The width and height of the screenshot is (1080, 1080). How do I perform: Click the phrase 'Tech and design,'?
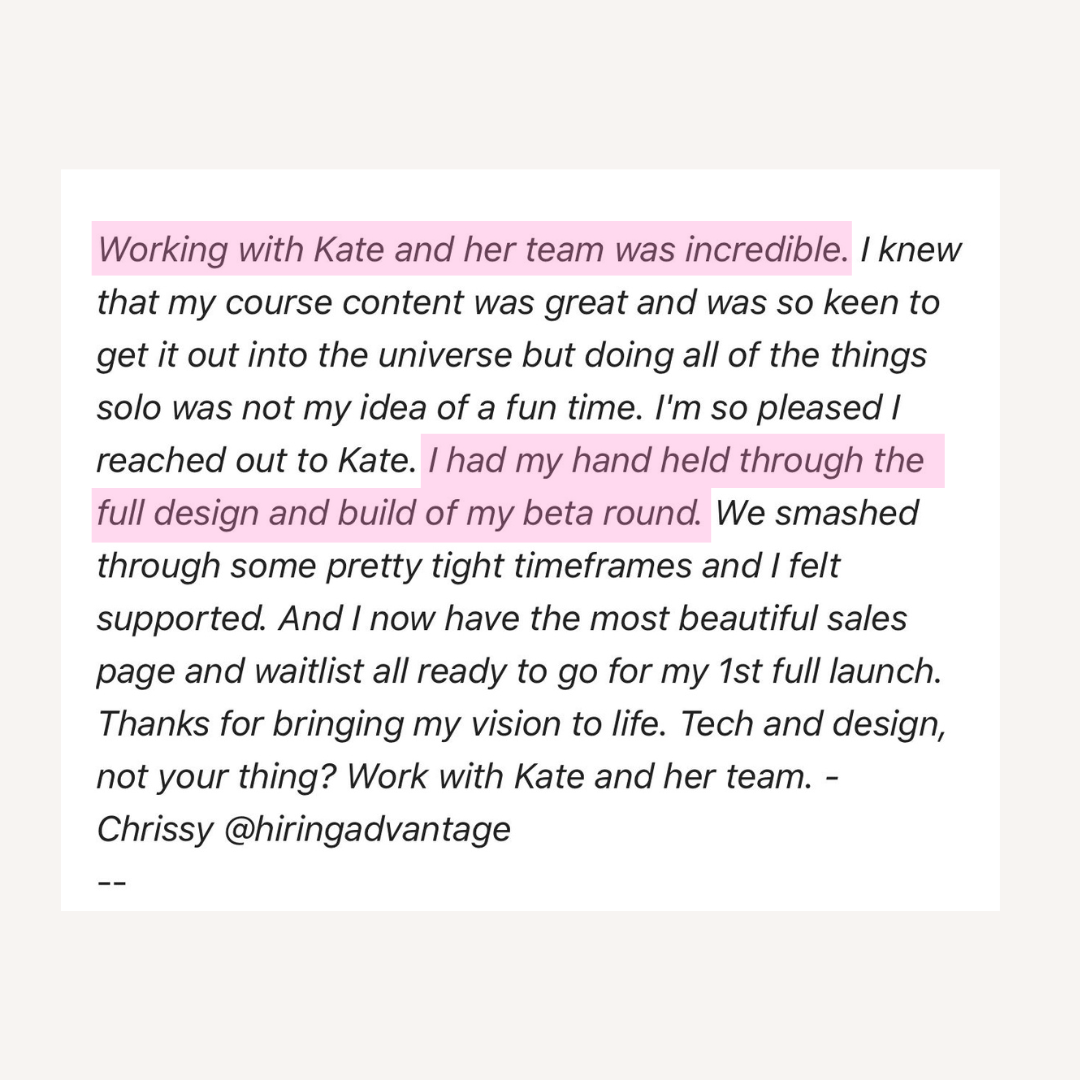813,724
